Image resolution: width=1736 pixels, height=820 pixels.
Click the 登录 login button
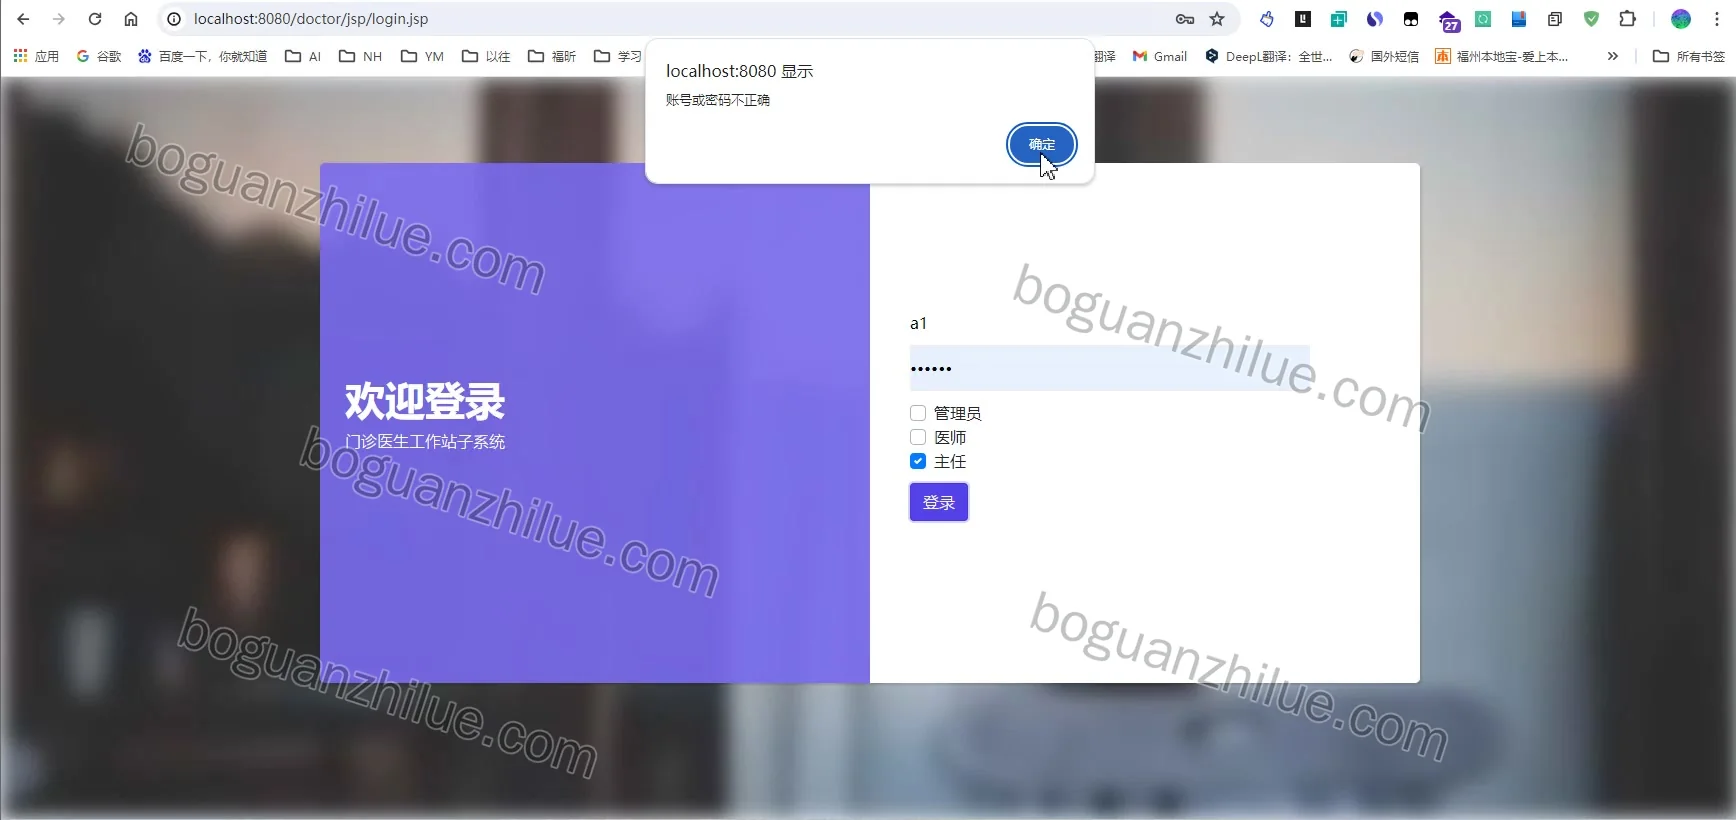click(x=938, y=502)
